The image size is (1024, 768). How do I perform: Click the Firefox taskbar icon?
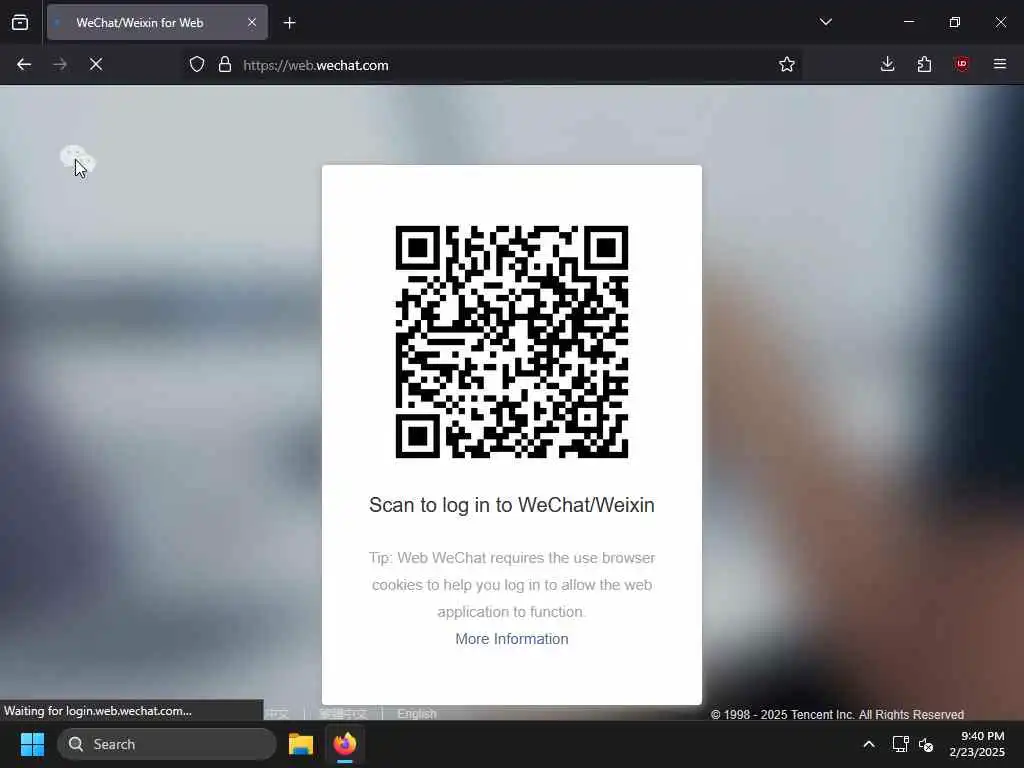(345, 744)
